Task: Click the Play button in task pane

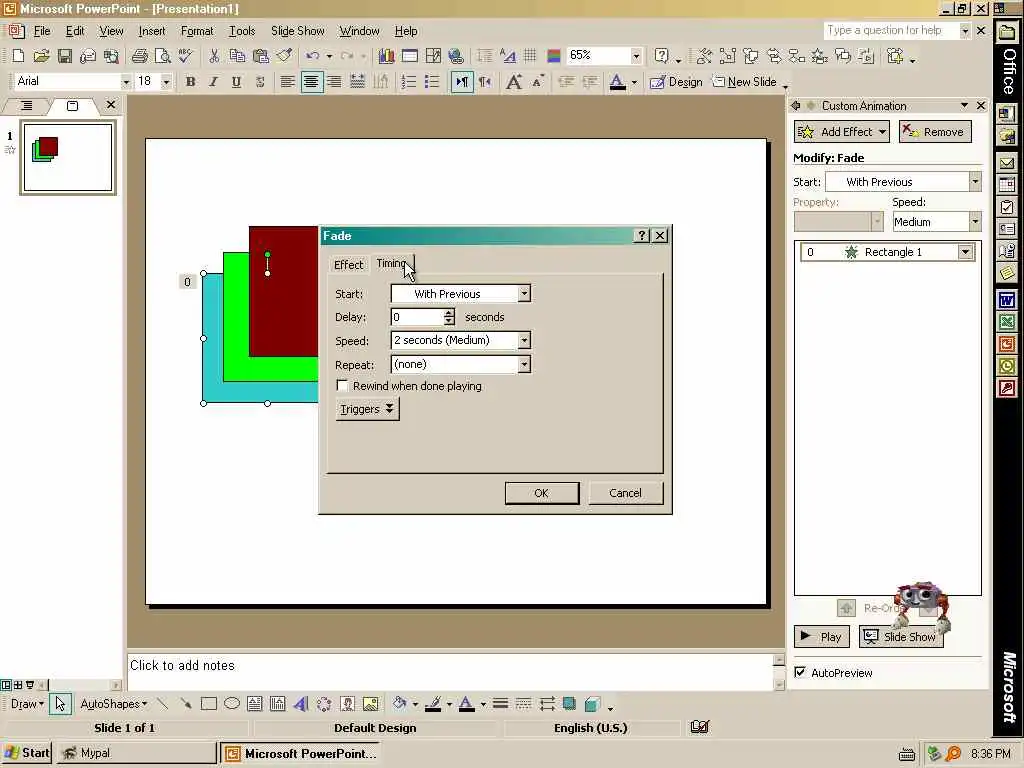Action: tap(822, 637)
